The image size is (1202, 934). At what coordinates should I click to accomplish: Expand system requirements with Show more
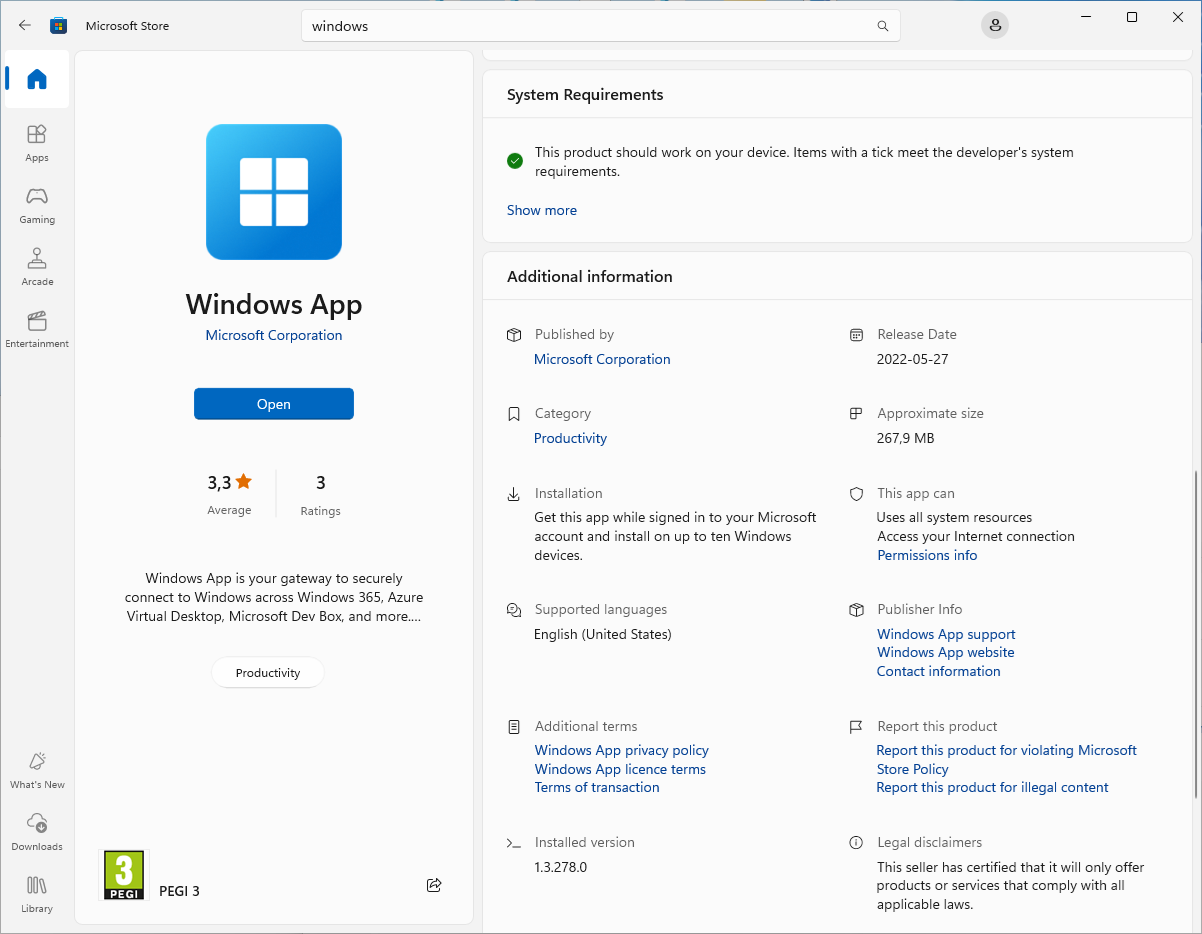coord(542,210)
